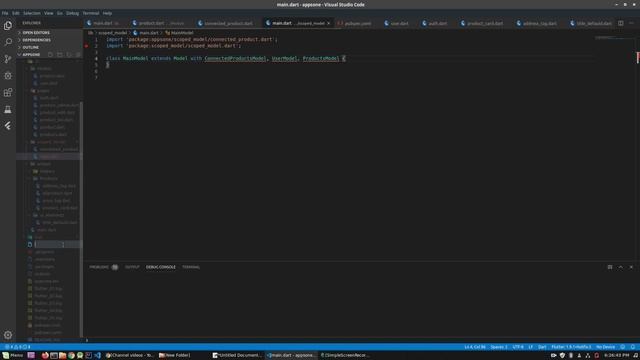Toggle the breakpoint on line 2
The image size is (640, 360).
point(86,46)
